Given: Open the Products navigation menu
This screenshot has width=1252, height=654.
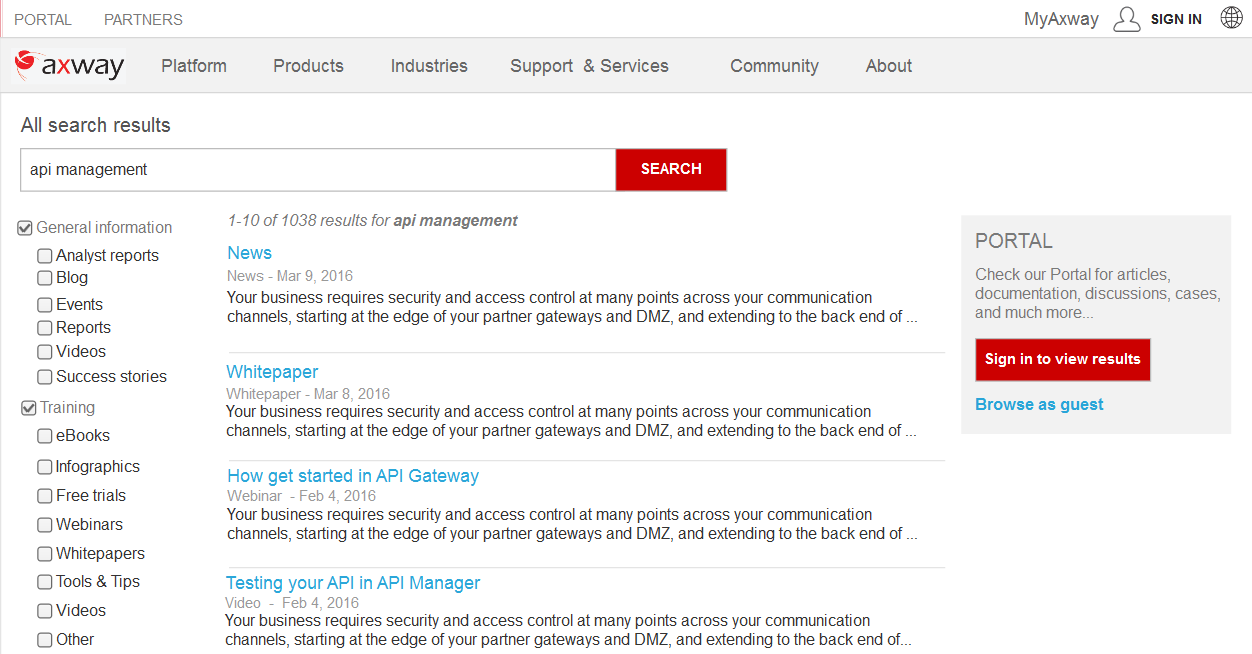Looking at the screenshot, I should click(308, 66).
